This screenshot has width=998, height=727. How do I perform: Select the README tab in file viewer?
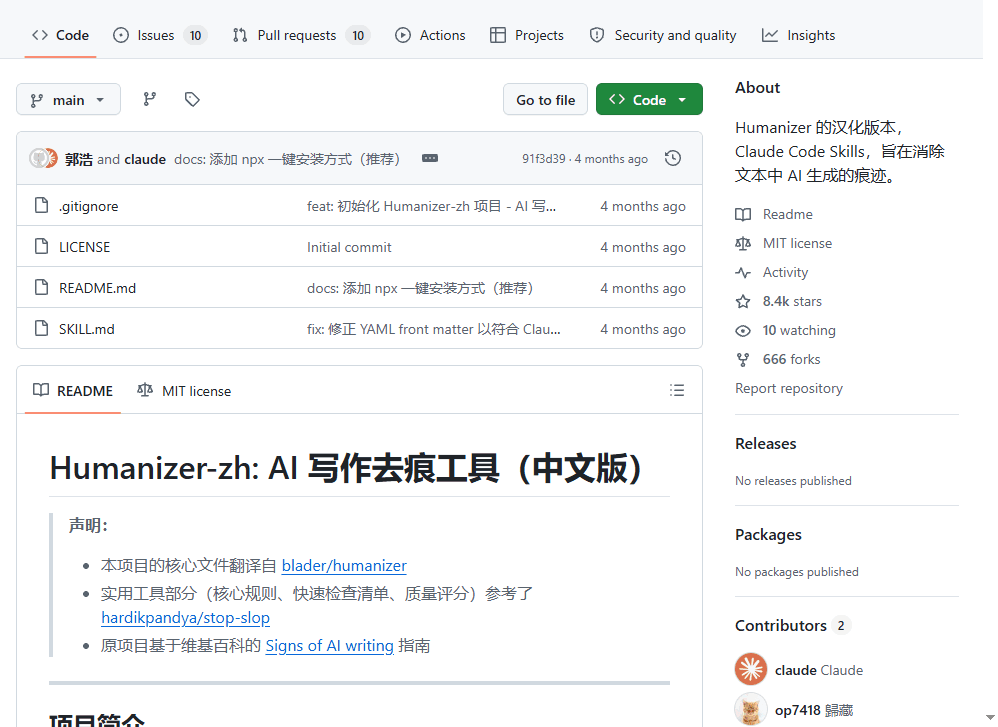[x=73, y=391]
